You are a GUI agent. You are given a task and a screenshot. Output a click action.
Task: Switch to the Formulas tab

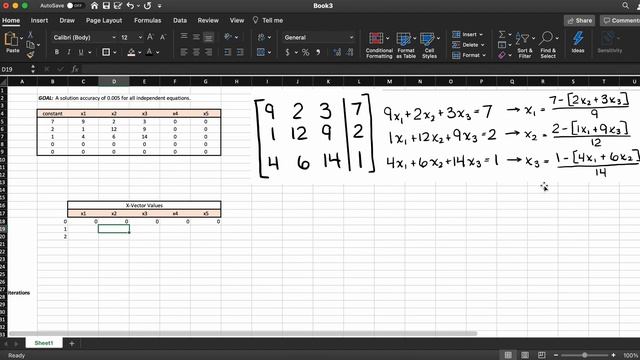(147, 20)
